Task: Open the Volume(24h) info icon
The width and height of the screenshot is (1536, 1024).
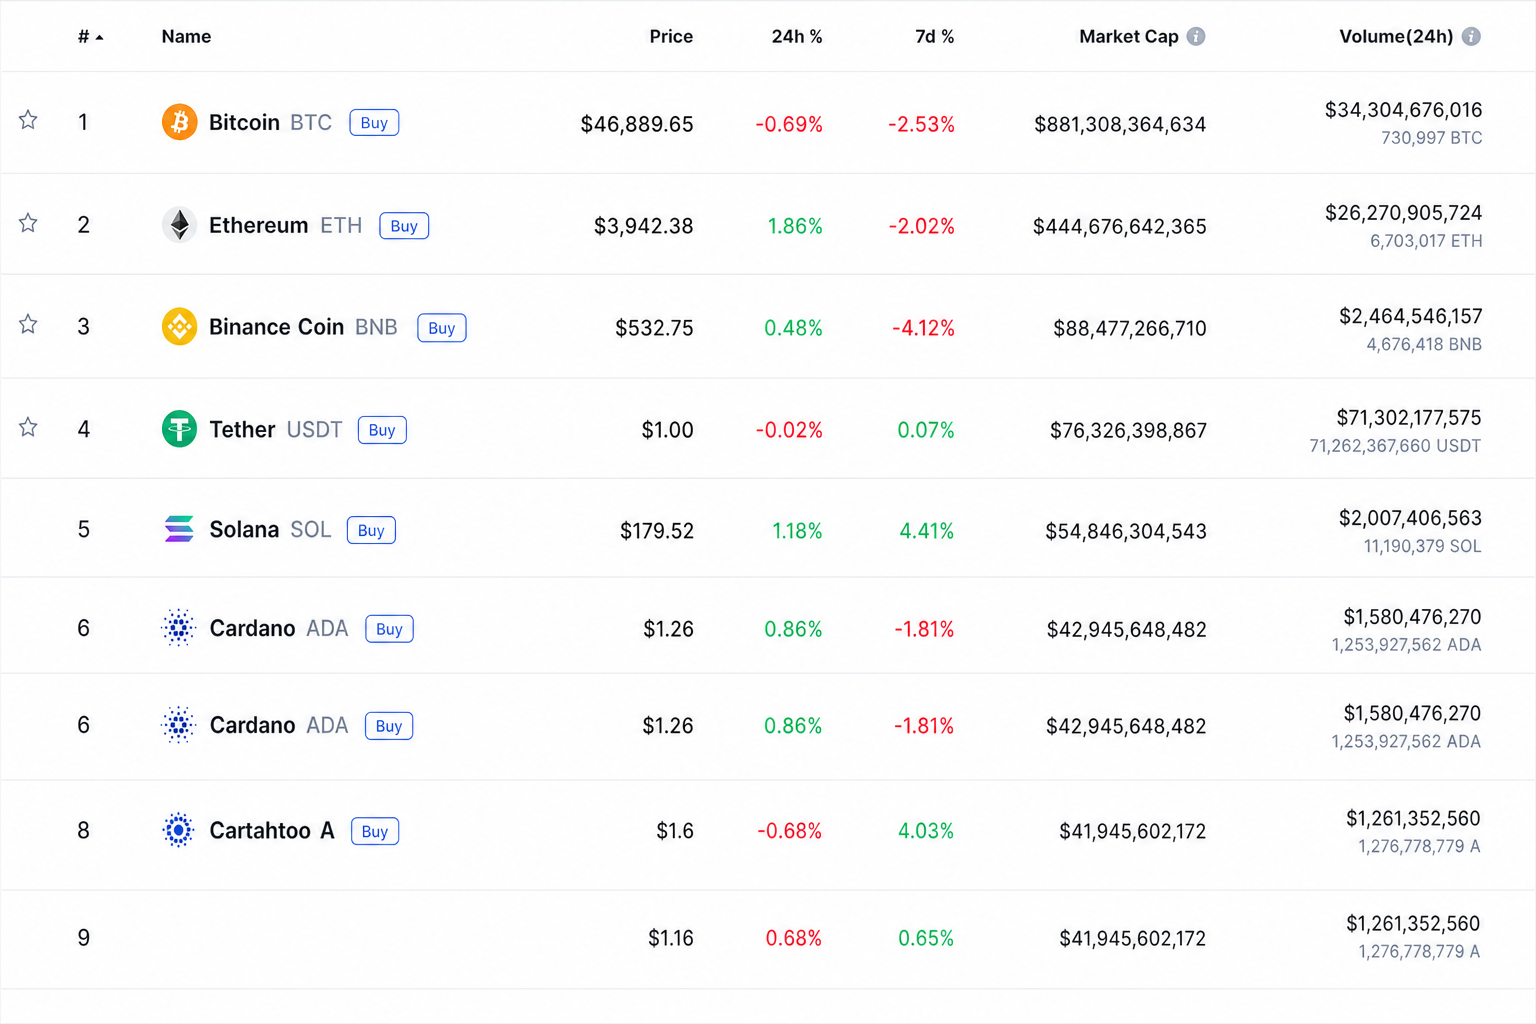Action: tap(1471, 36)
